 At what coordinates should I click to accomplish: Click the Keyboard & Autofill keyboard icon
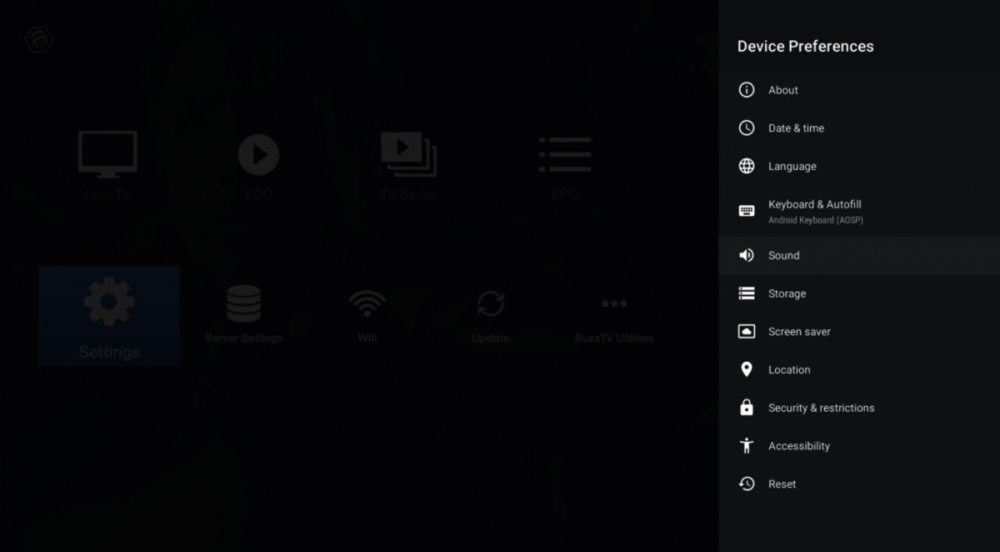(x=746, y=210)
